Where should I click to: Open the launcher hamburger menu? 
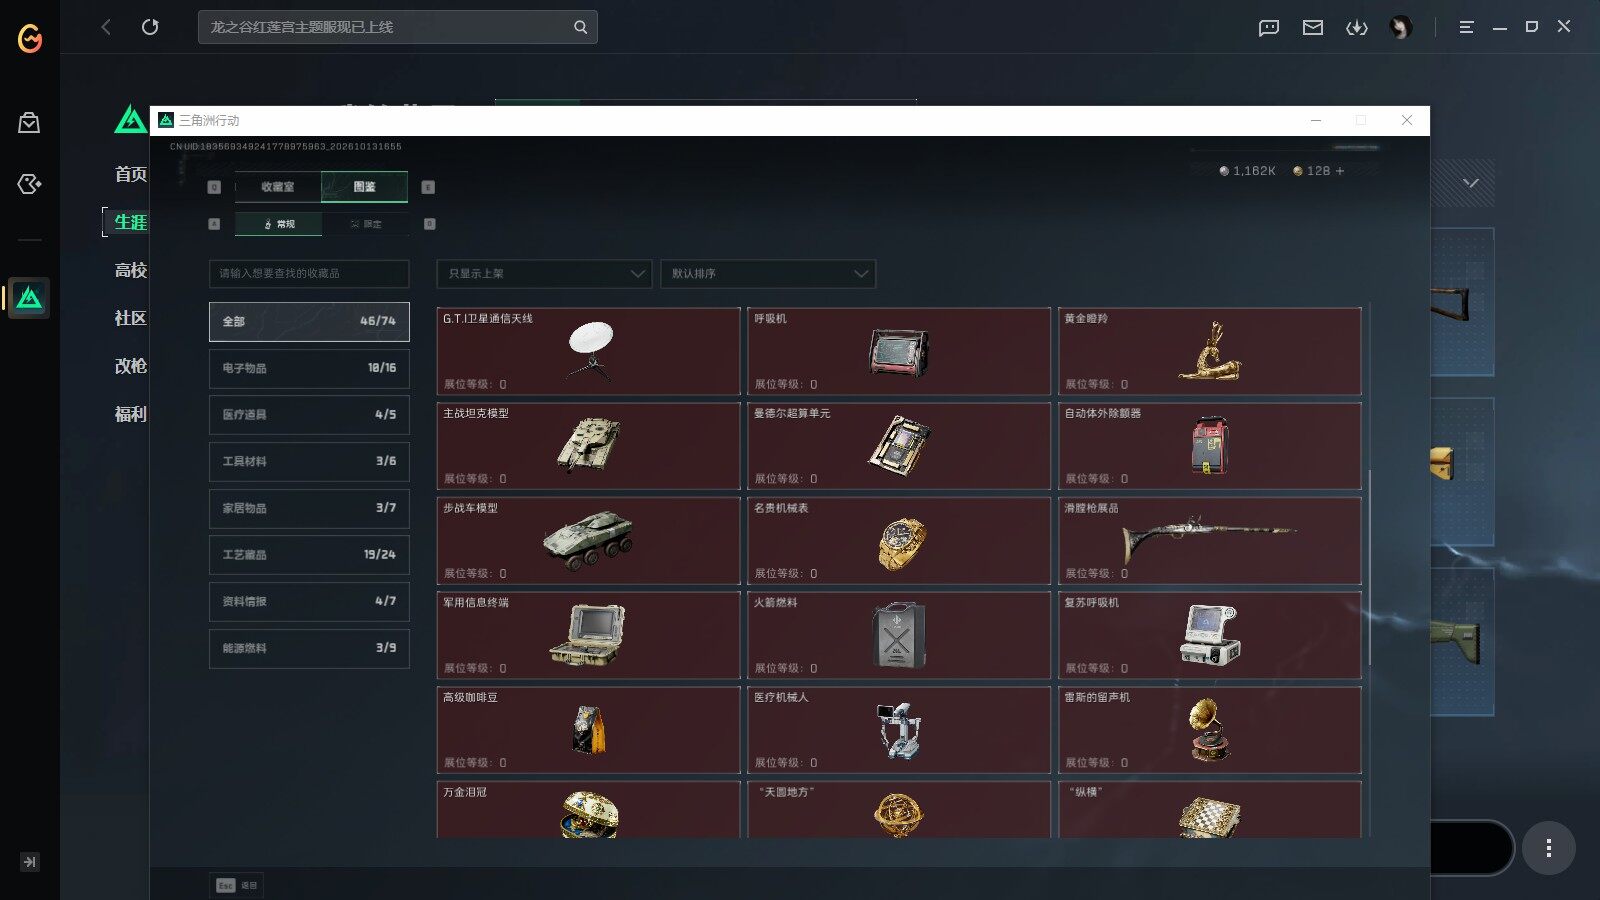pyautogui.click(x=1466, y=28)
